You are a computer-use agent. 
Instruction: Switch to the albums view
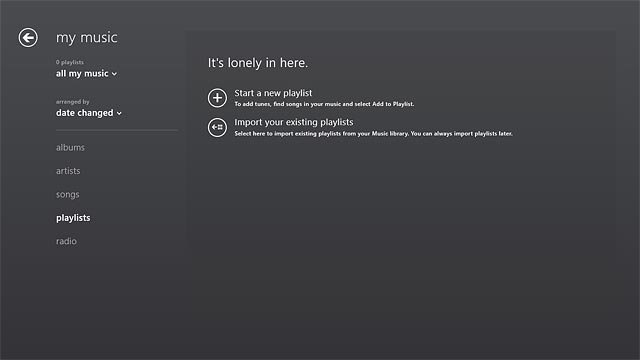tap(70, 147)
